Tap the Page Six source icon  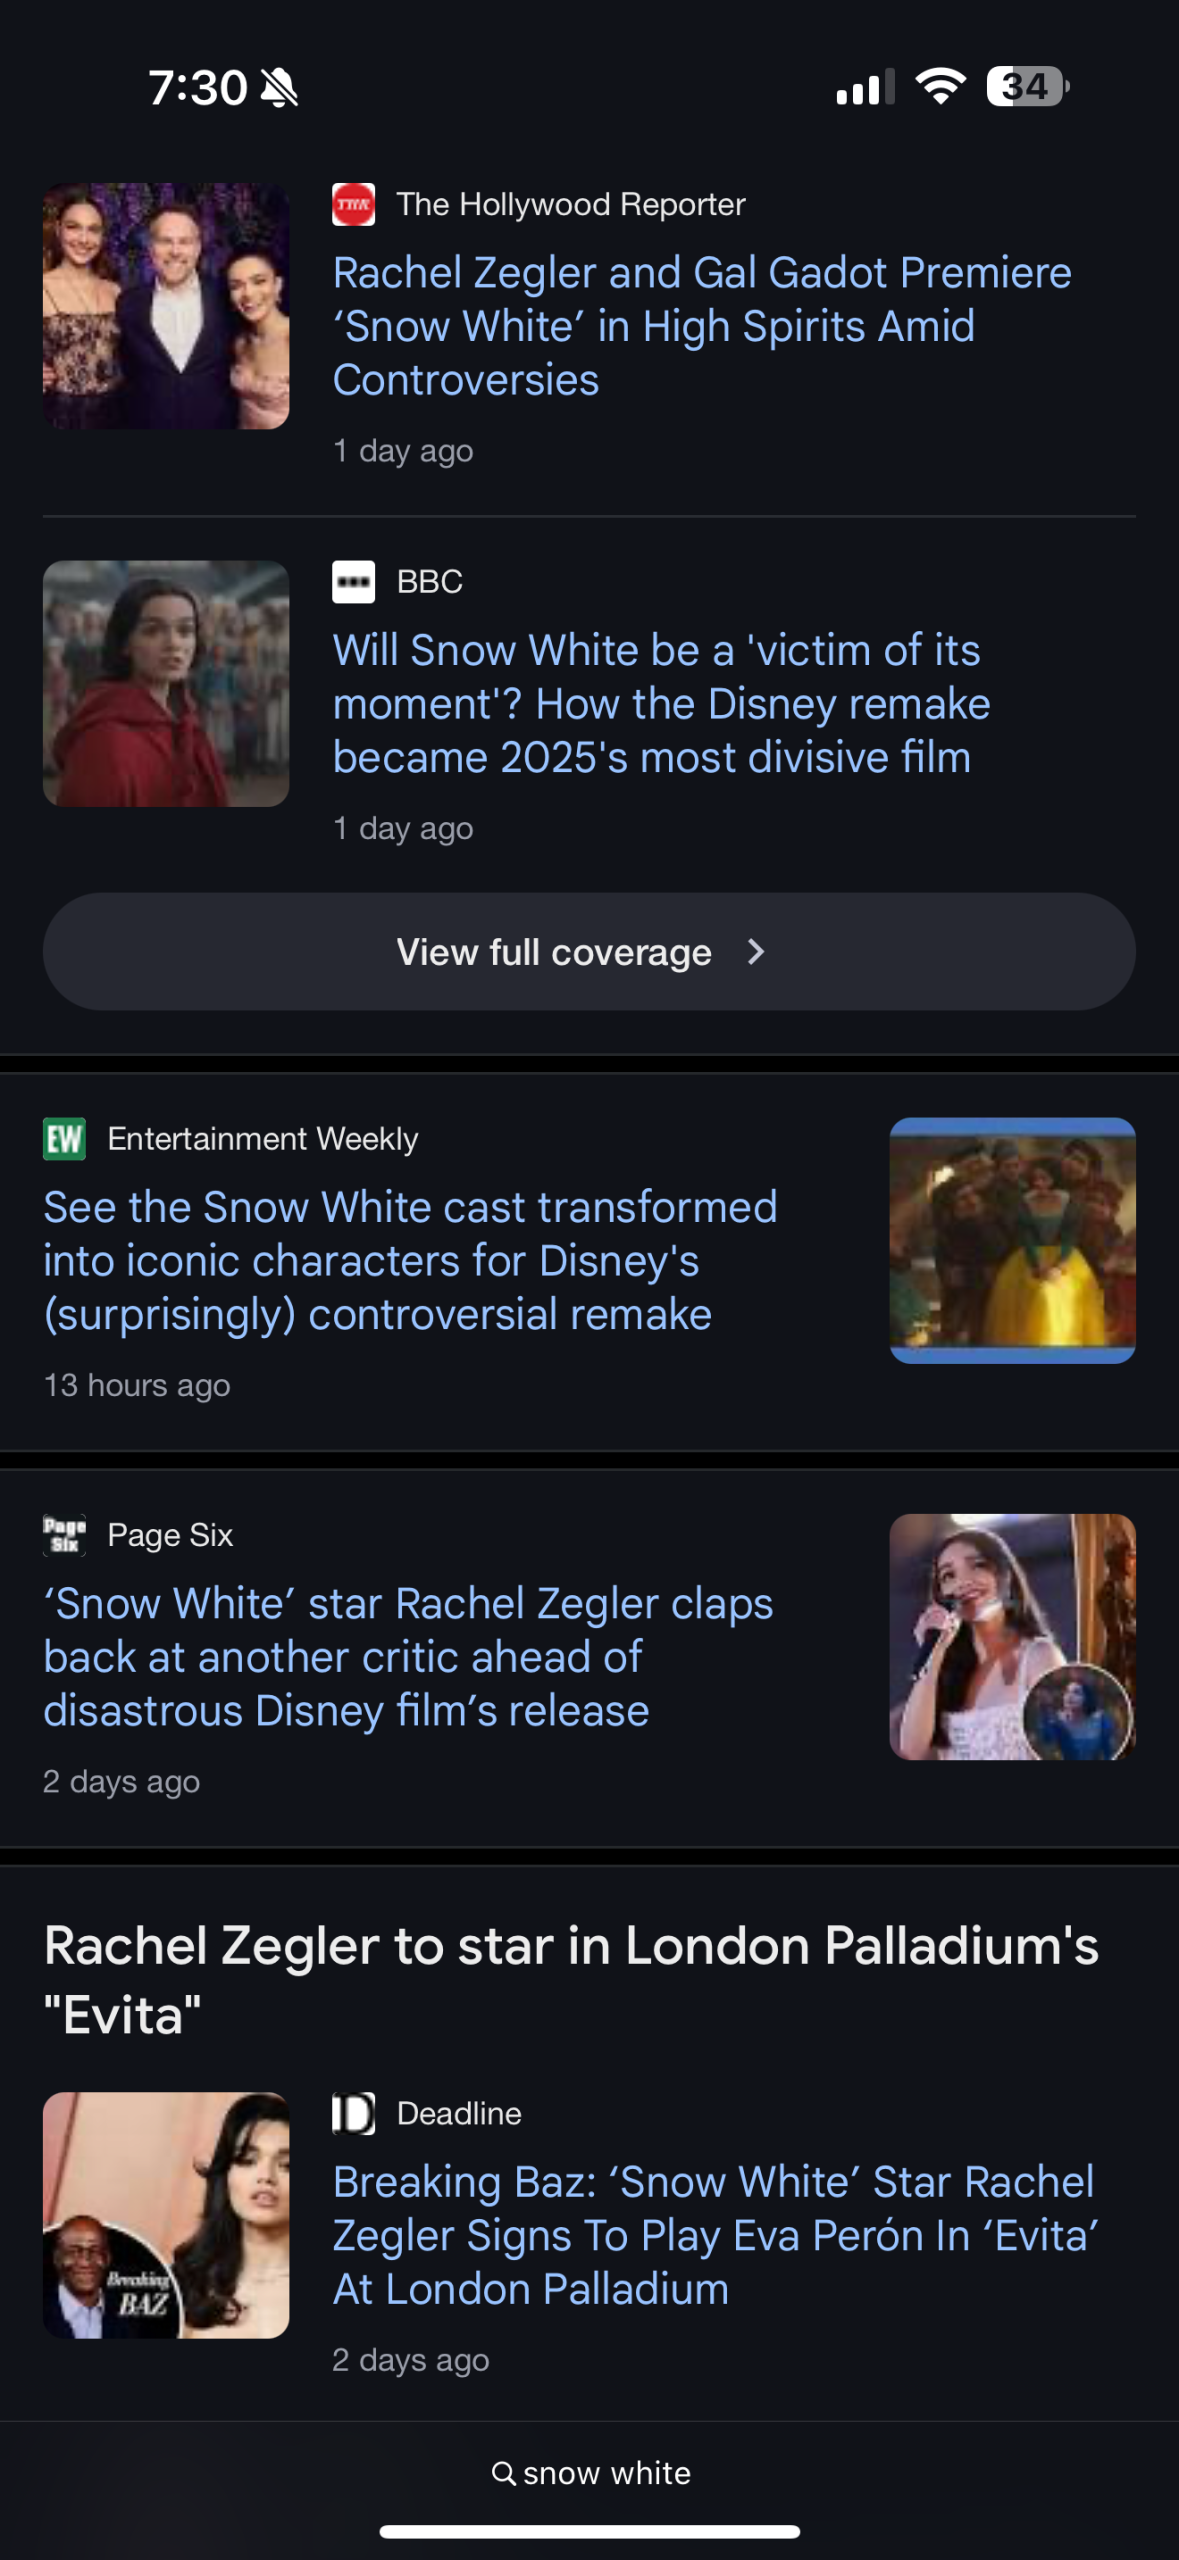pos(64,1535)
